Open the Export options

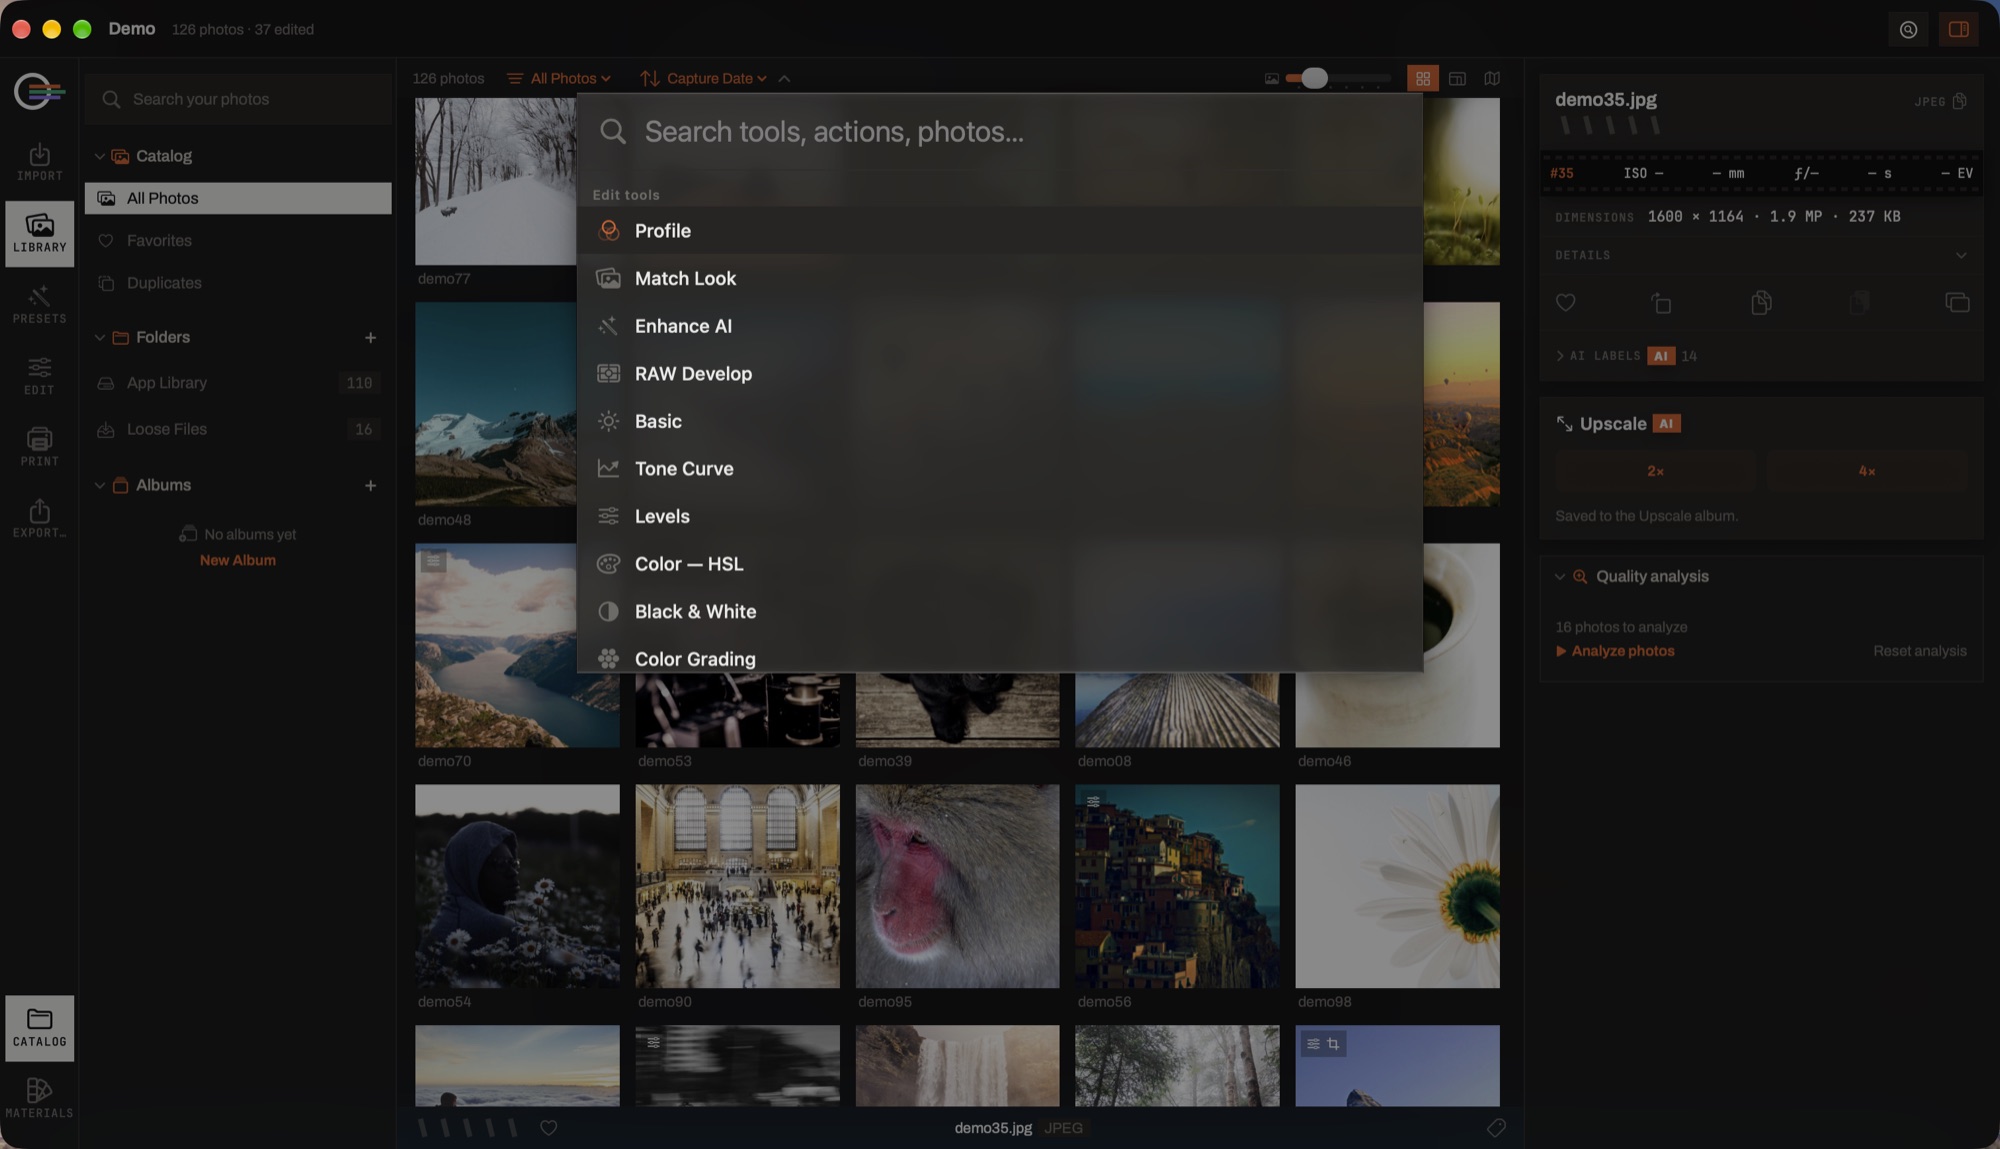39,519
